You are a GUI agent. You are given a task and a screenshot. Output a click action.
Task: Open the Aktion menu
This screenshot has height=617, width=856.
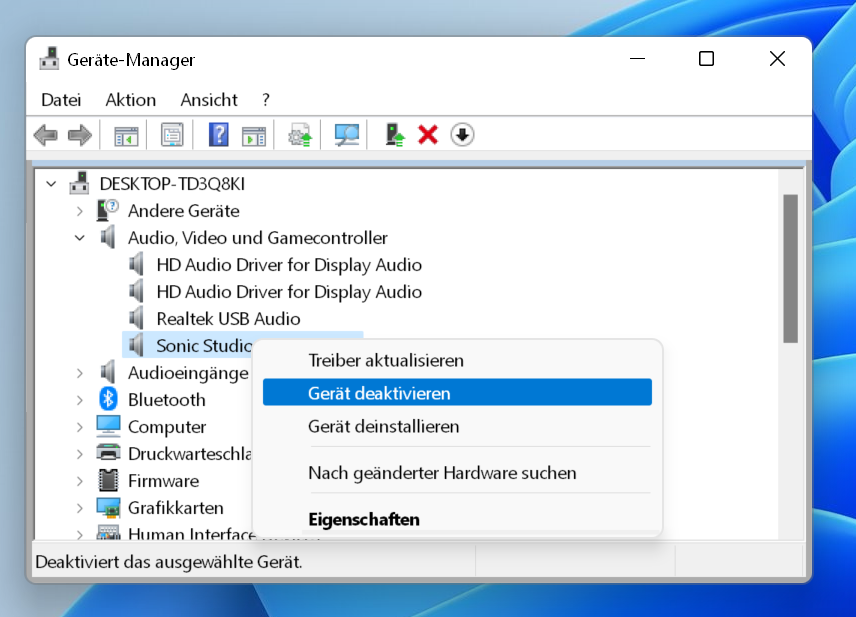tap(130, 100)
